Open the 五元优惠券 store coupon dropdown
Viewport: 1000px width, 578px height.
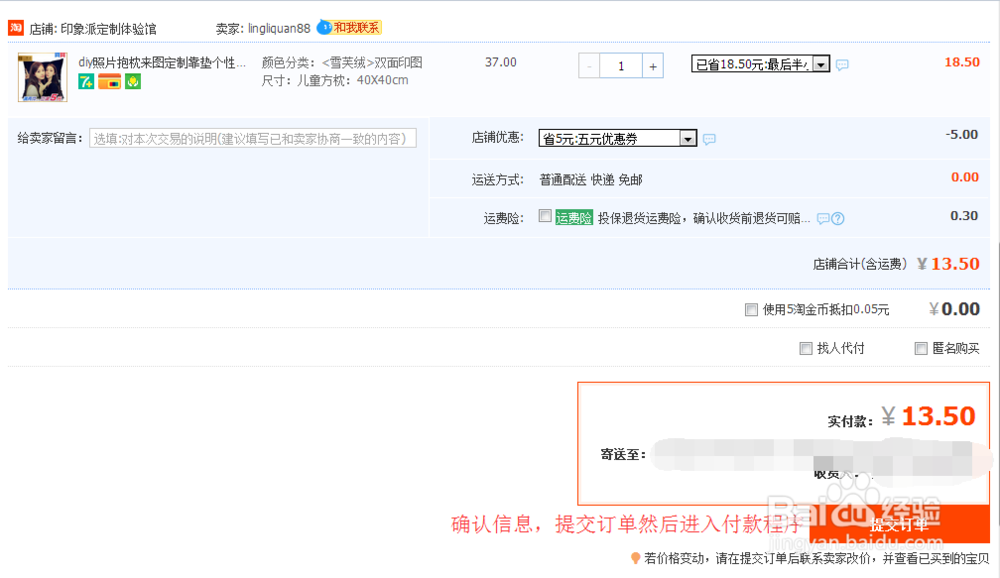[x=687, y=138]
